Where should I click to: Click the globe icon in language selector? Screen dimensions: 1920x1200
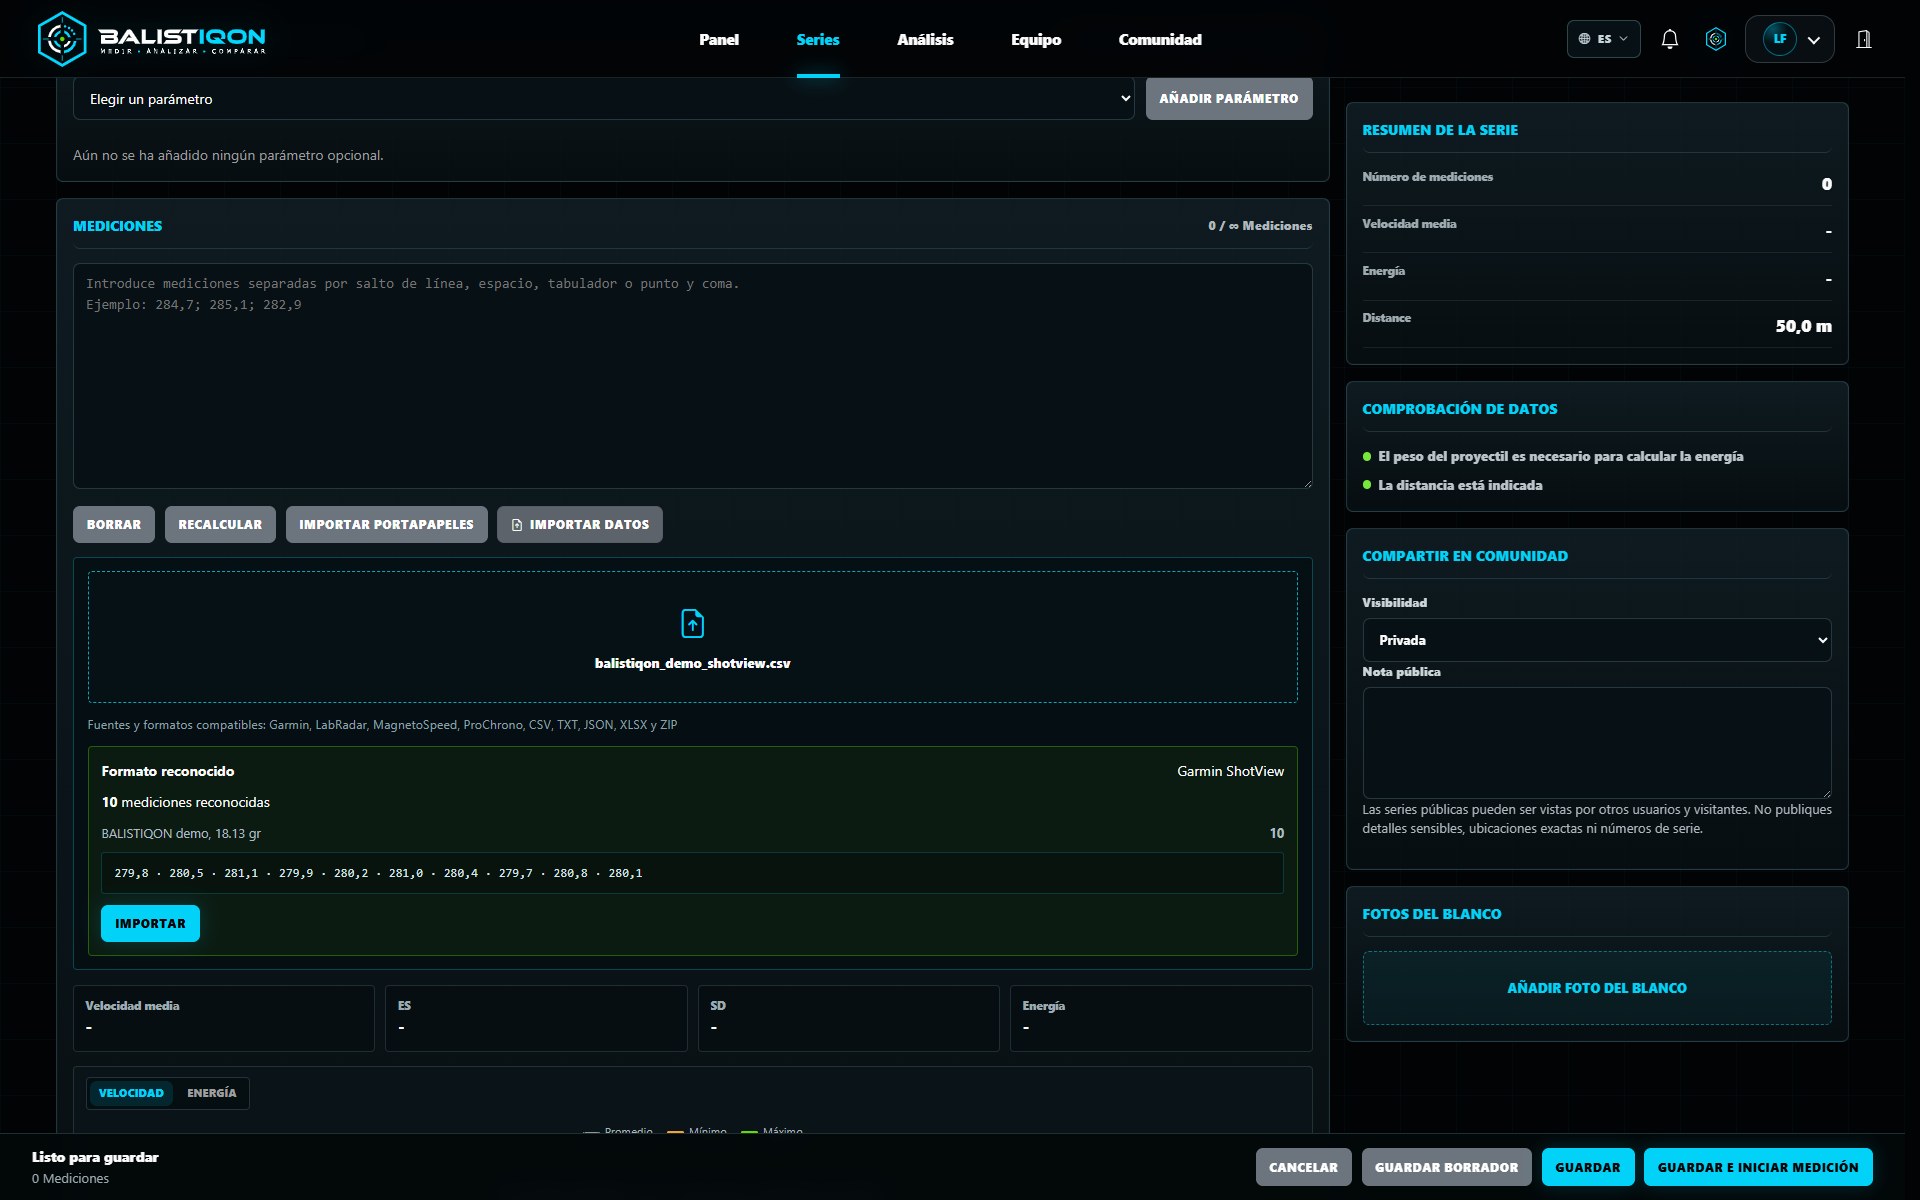pos(1584,39)
